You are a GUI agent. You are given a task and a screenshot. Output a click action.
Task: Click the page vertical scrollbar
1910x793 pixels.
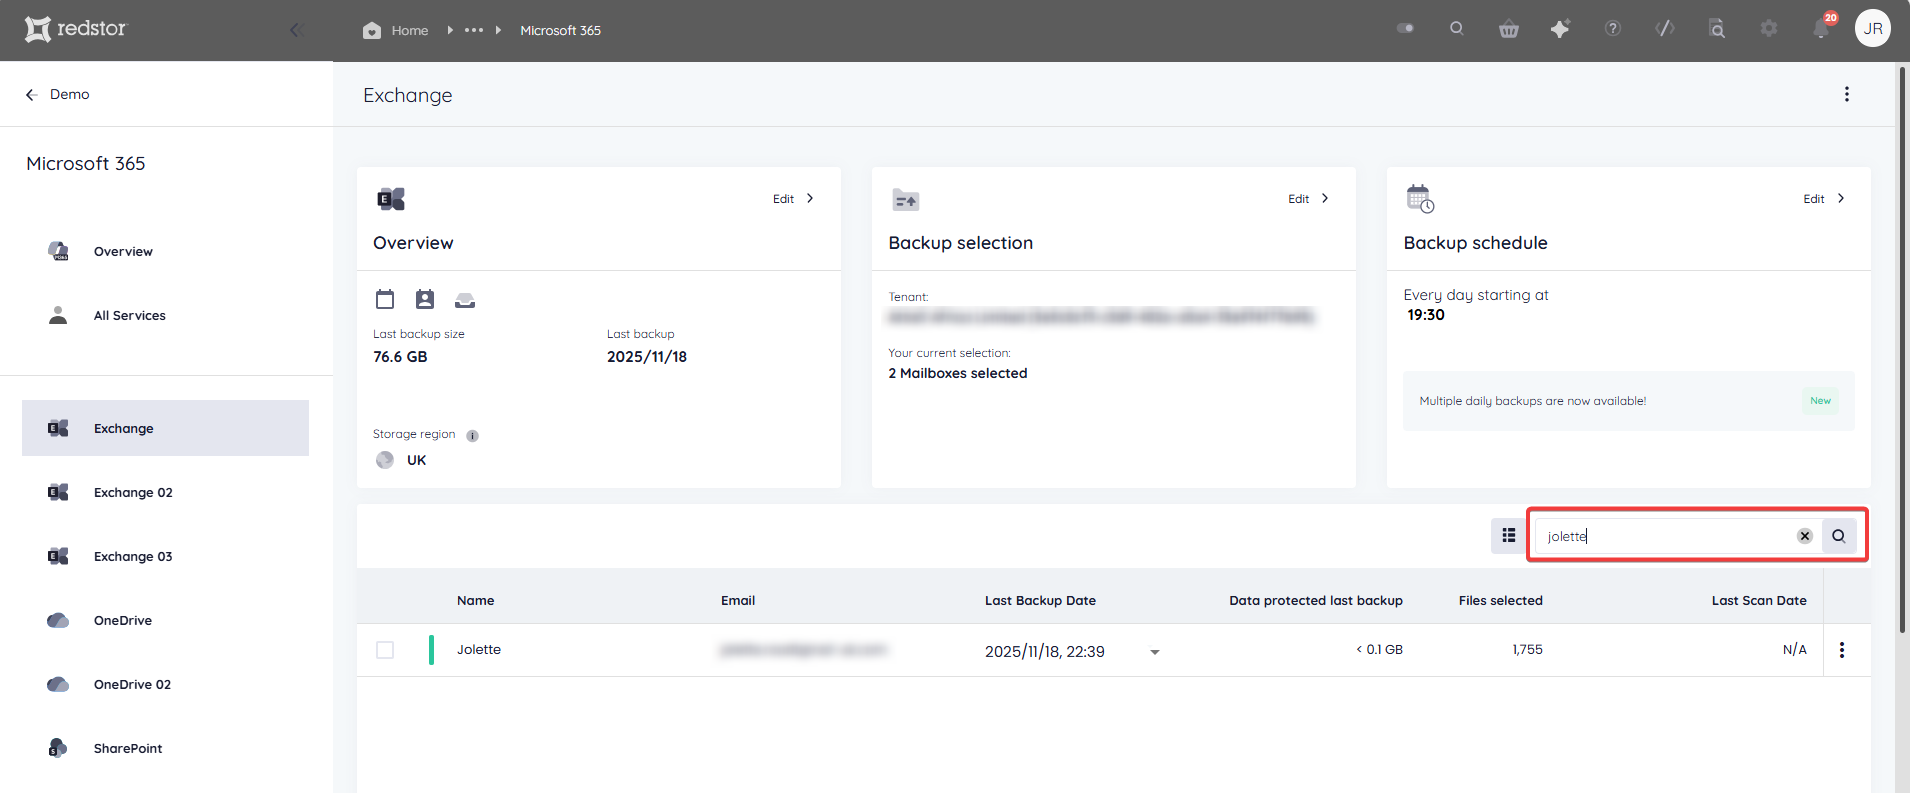[1902, 350]
